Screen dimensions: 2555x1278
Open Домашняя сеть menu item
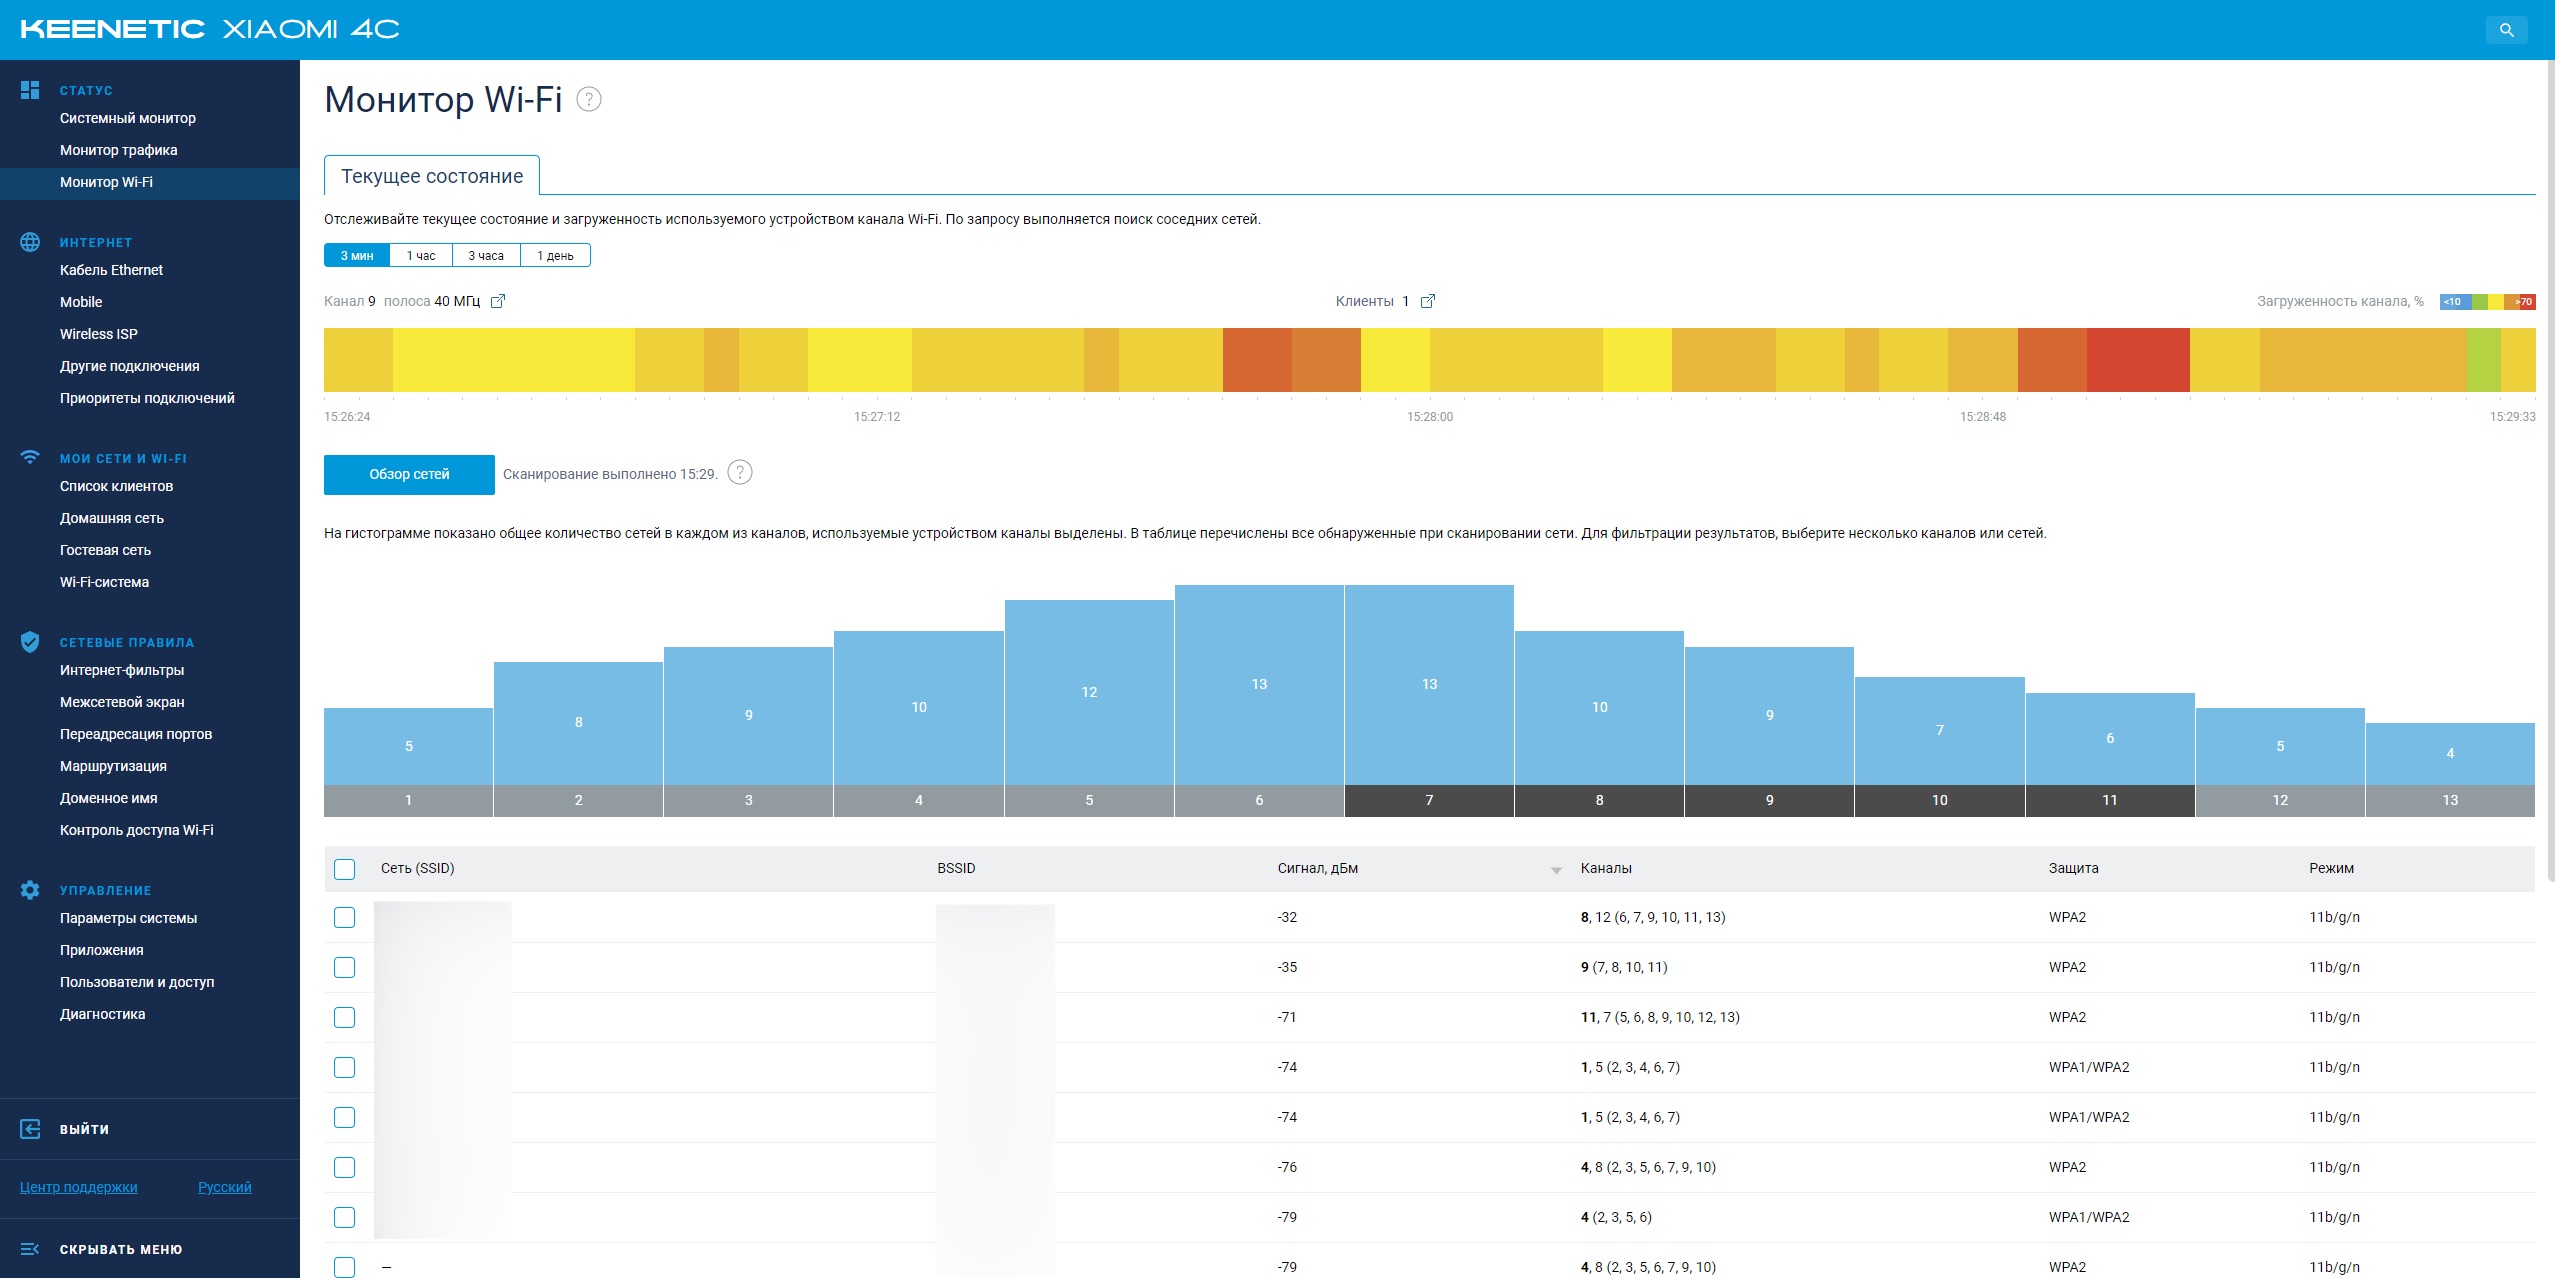(x=112, y=518)
